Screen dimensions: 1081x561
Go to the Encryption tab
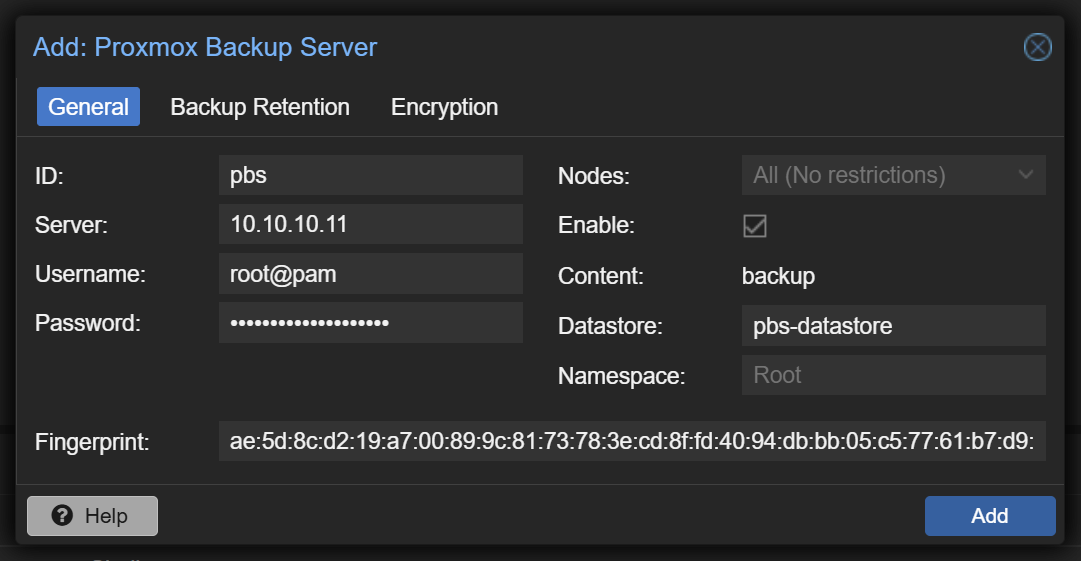[444, 107]
